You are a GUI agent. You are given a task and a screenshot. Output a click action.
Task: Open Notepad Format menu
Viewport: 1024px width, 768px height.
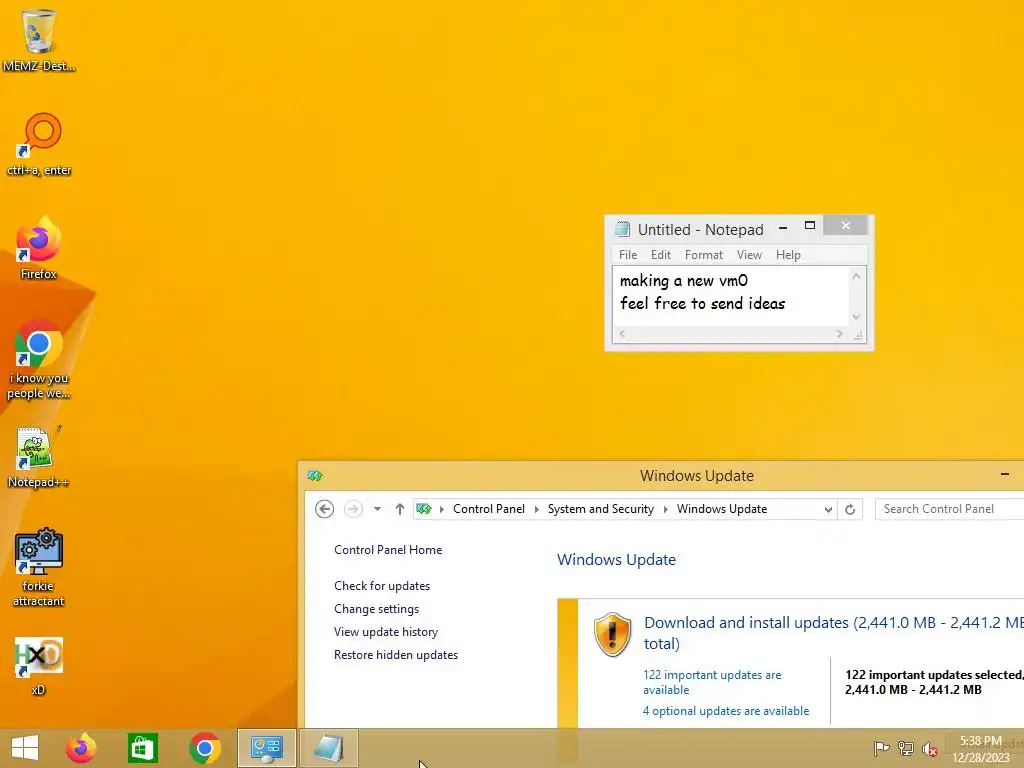(x=703, y=255)
